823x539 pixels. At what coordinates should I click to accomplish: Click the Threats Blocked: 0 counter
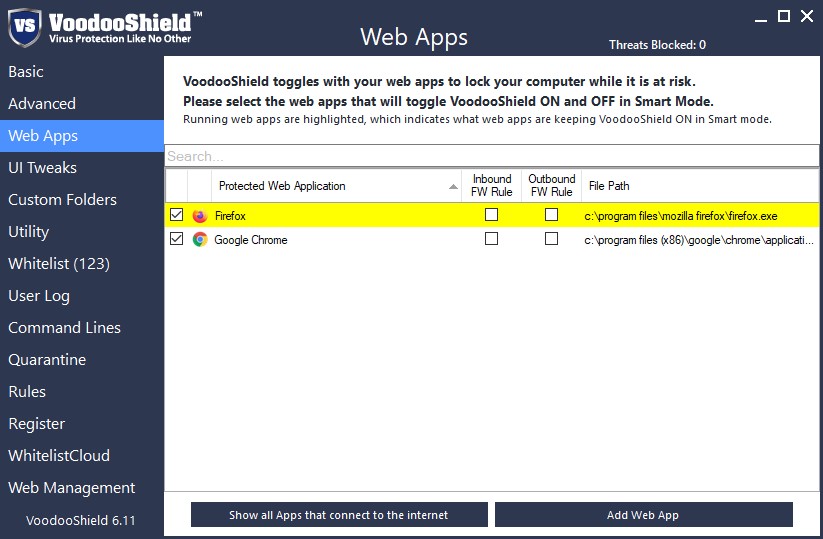(x=657, y=45)
